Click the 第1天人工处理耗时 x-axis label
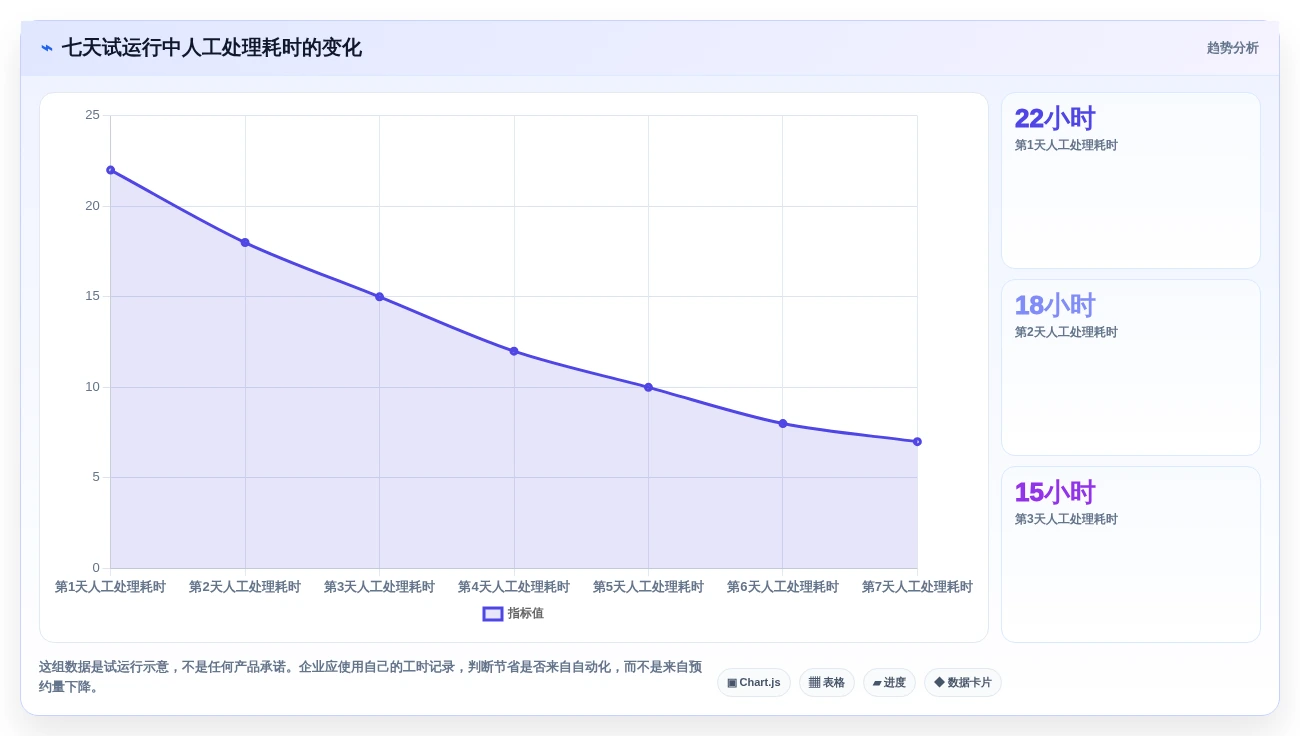 (x=111, y=587)
